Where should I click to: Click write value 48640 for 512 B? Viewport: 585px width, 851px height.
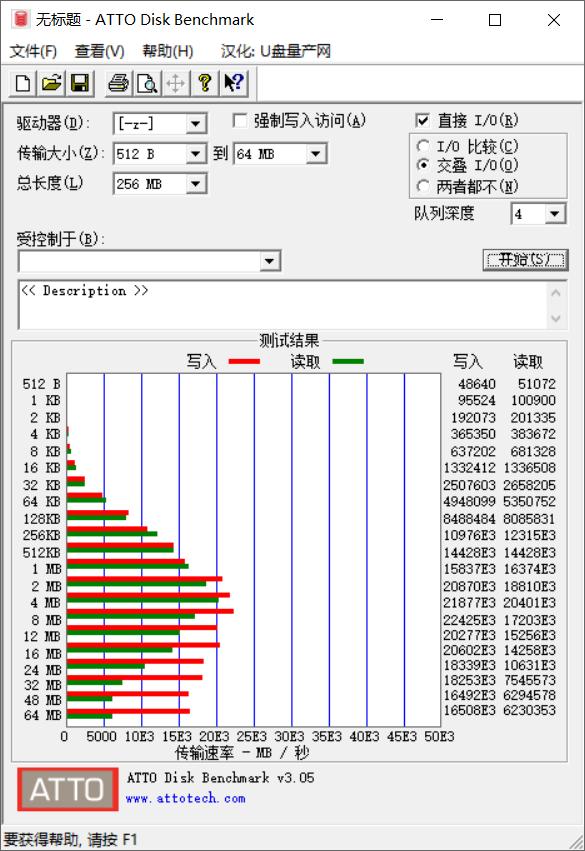477,384
